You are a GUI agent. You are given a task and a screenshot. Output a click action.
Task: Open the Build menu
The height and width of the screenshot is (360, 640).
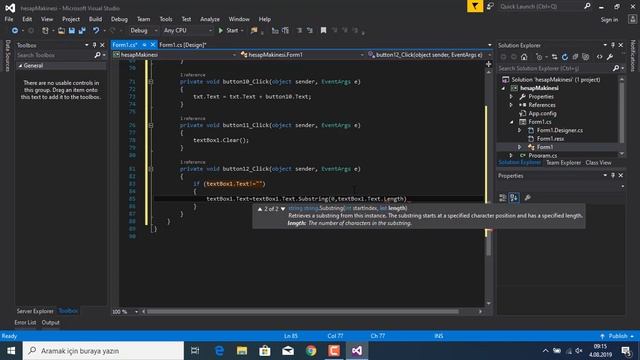[x=95, y=19]
